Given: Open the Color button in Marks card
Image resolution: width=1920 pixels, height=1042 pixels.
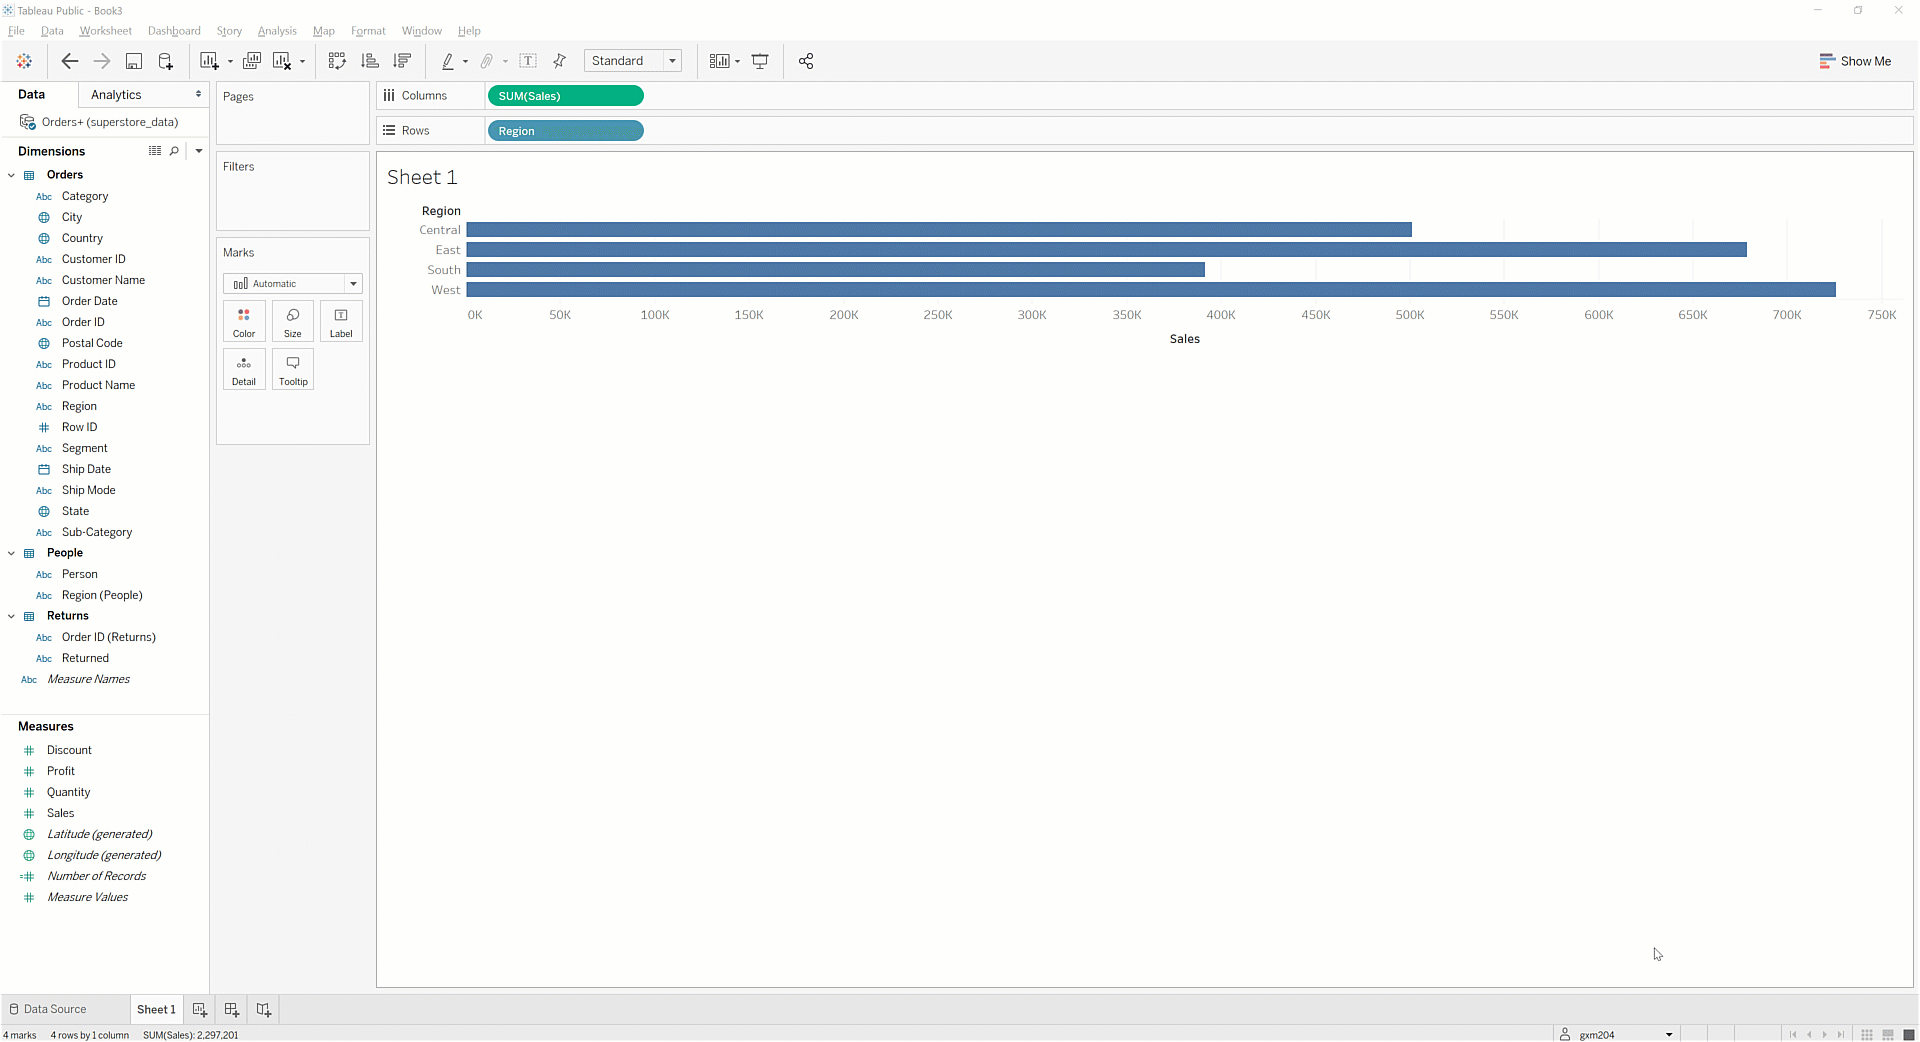Looking at the screenshot, I should [244, 321].
